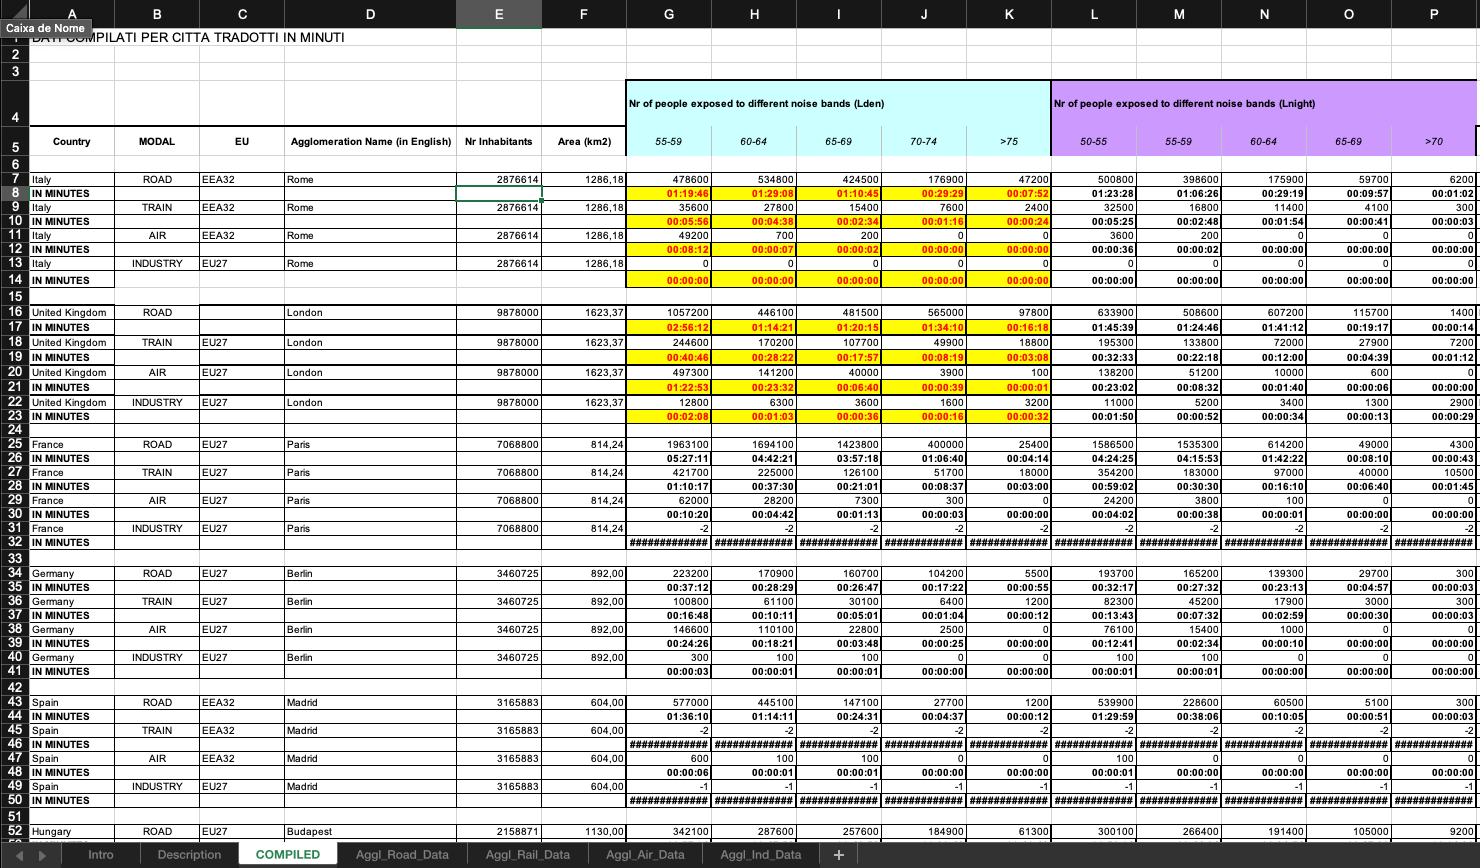
Task: Select column G by its header
Action: pyautogui.click(x=669, y=14)
